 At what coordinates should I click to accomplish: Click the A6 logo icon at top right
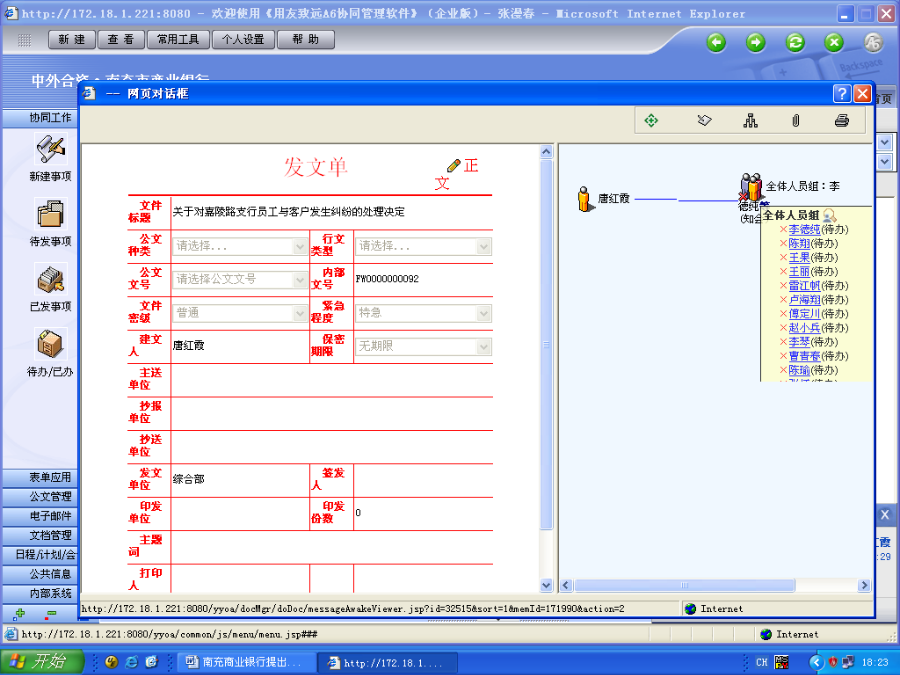(873, 42)
